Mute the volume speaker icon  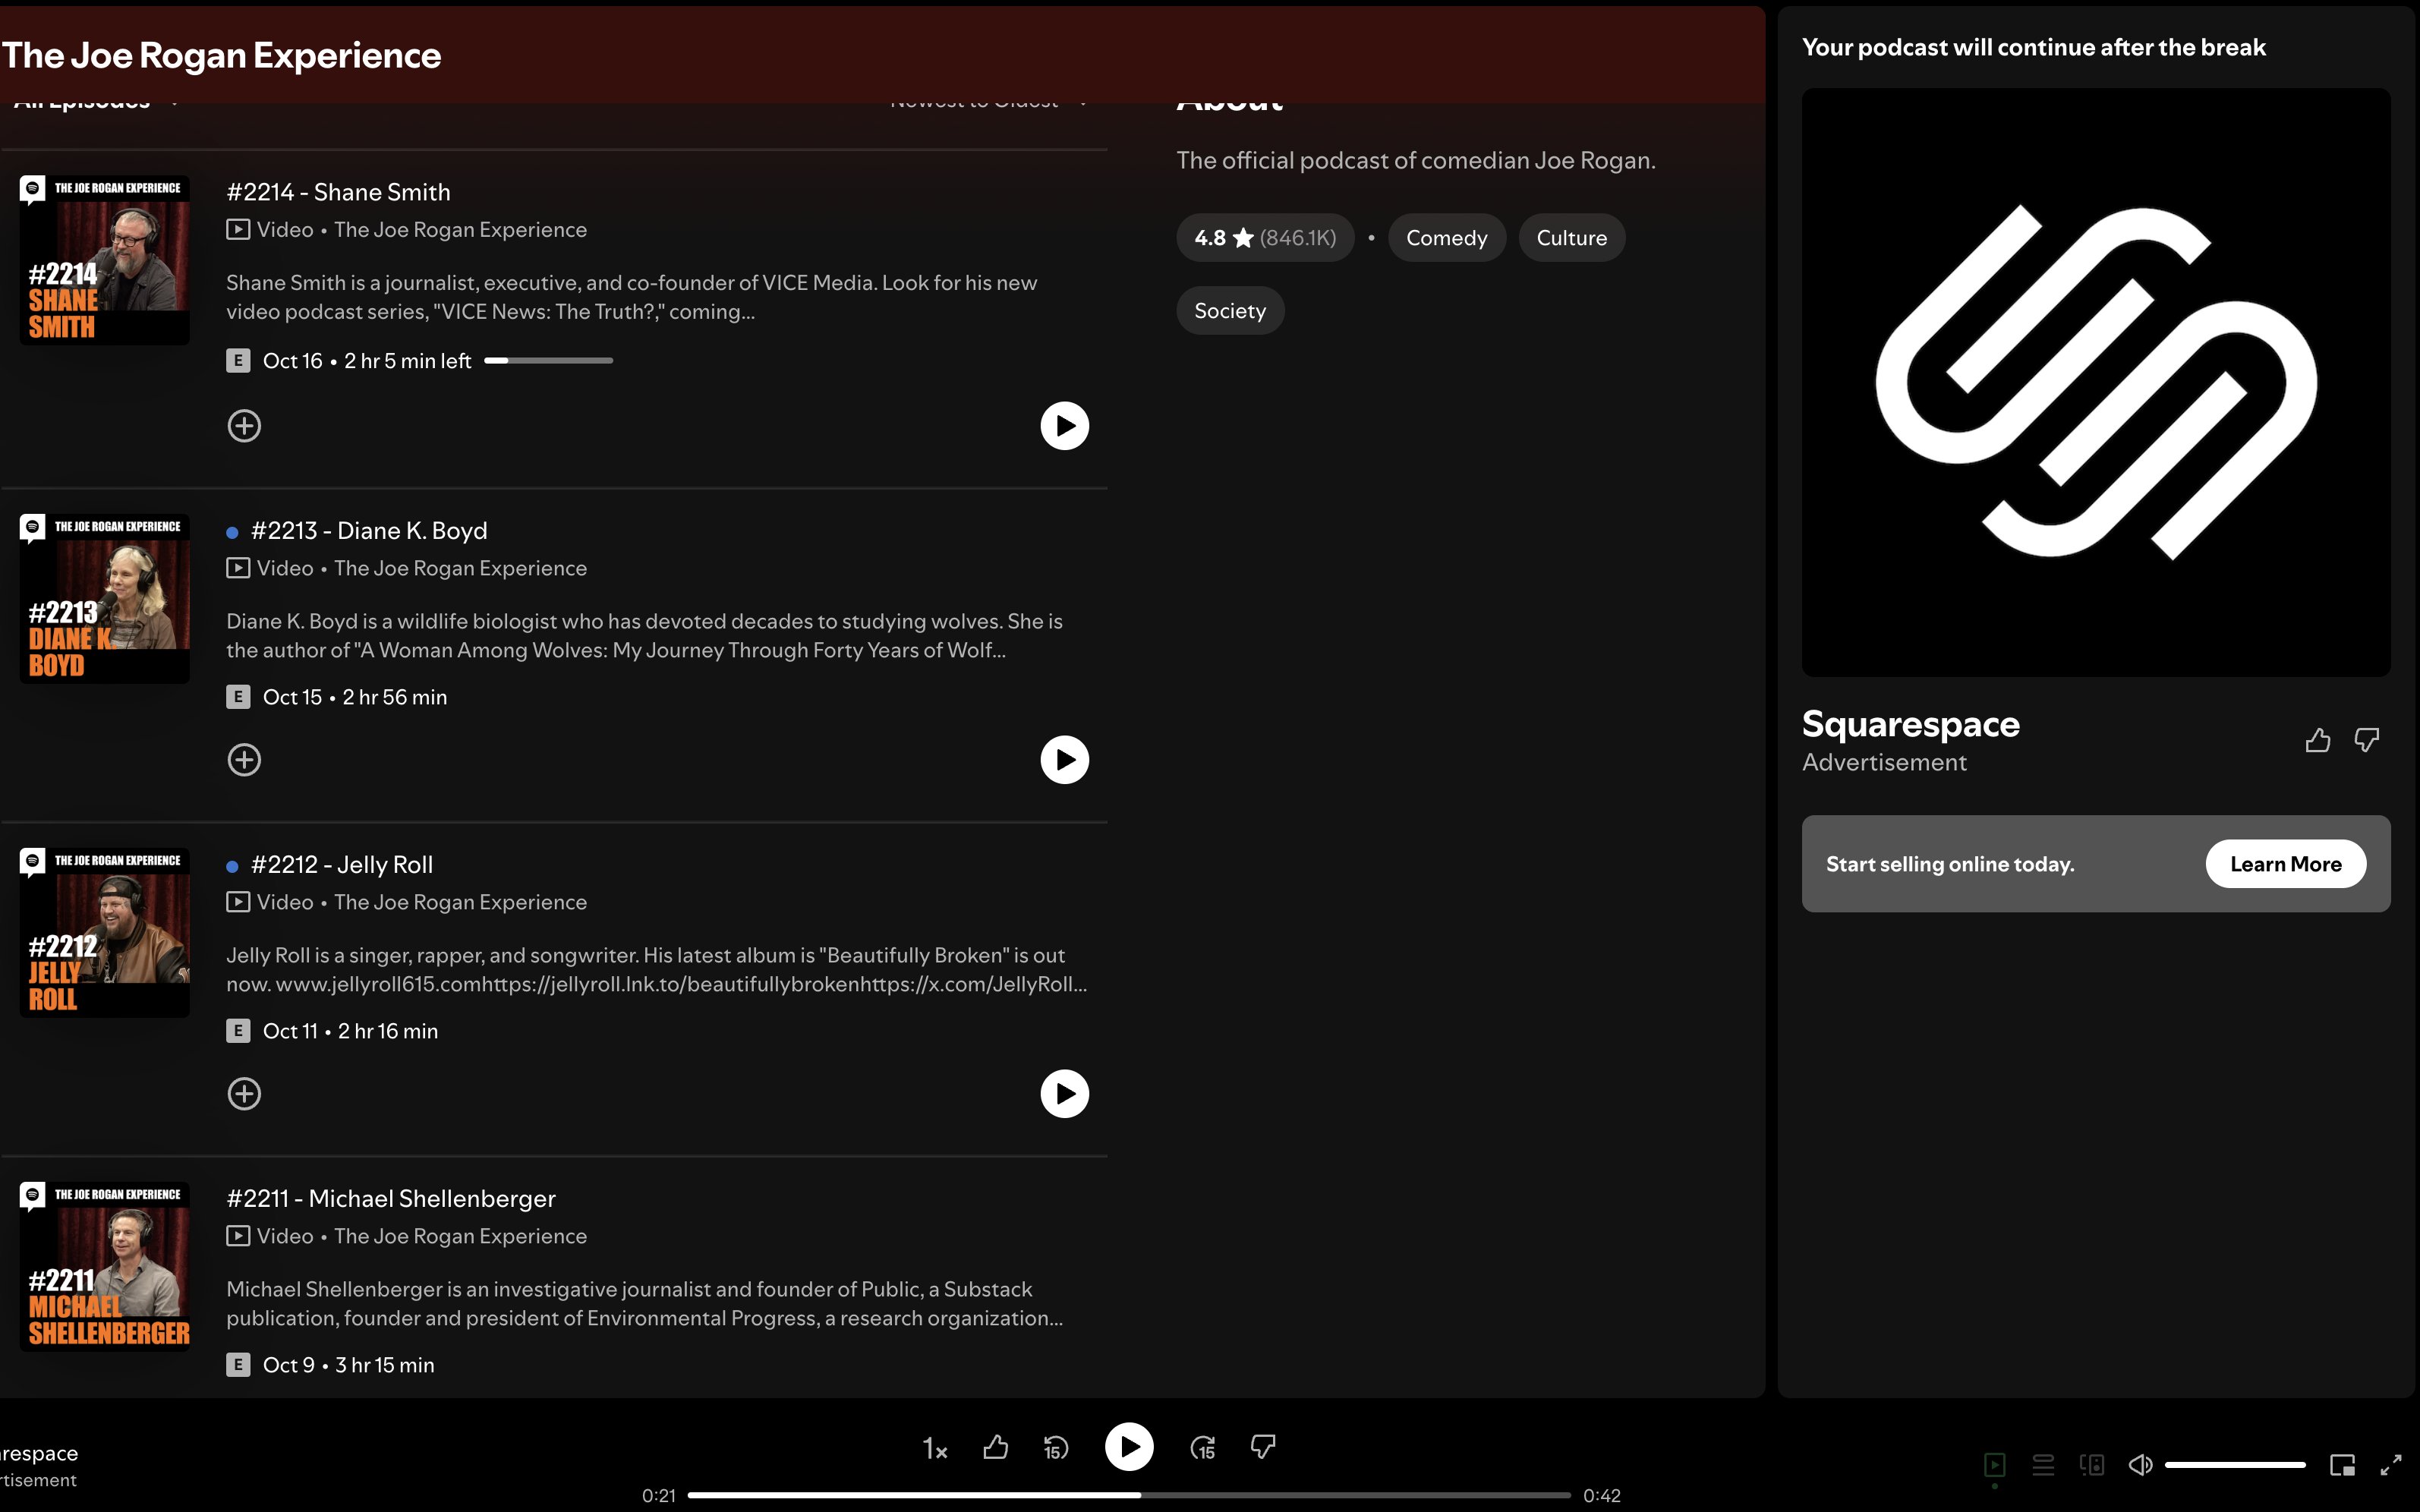pyautogui.click(x=2140, y=1465)
